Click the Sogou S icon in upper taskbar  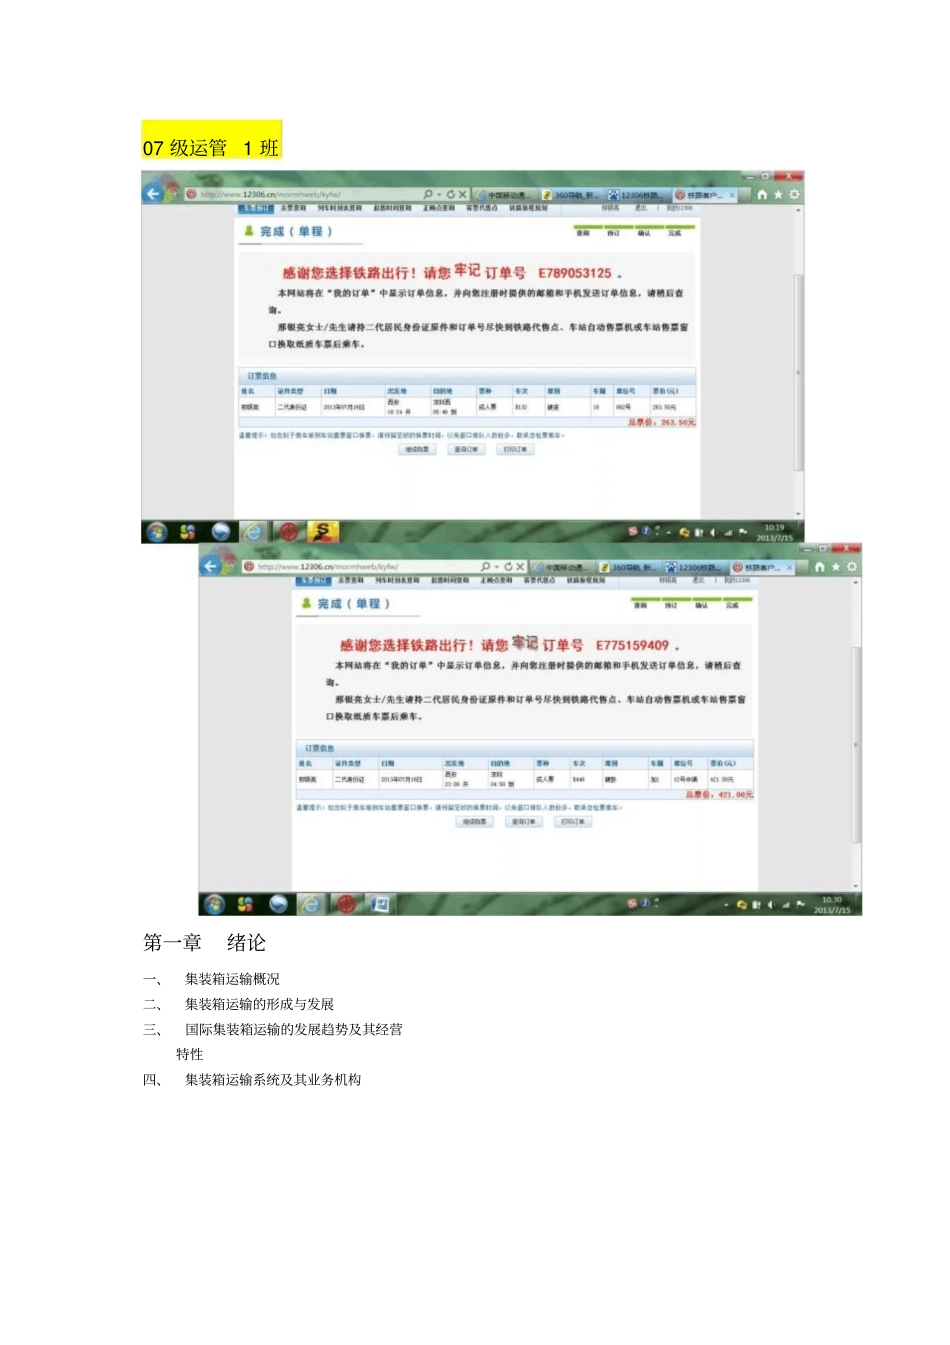coord(322,532)
